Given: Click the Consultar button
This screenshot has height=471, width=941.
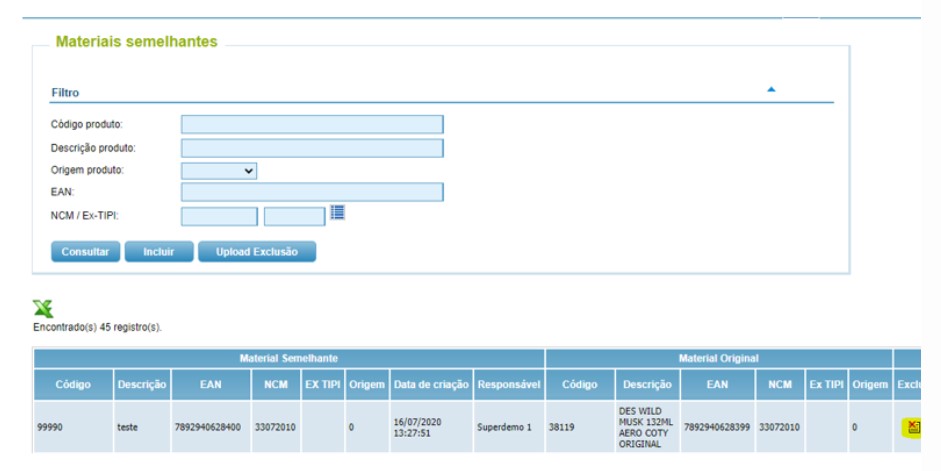Looking at the screenshot, I should (85, 251).
